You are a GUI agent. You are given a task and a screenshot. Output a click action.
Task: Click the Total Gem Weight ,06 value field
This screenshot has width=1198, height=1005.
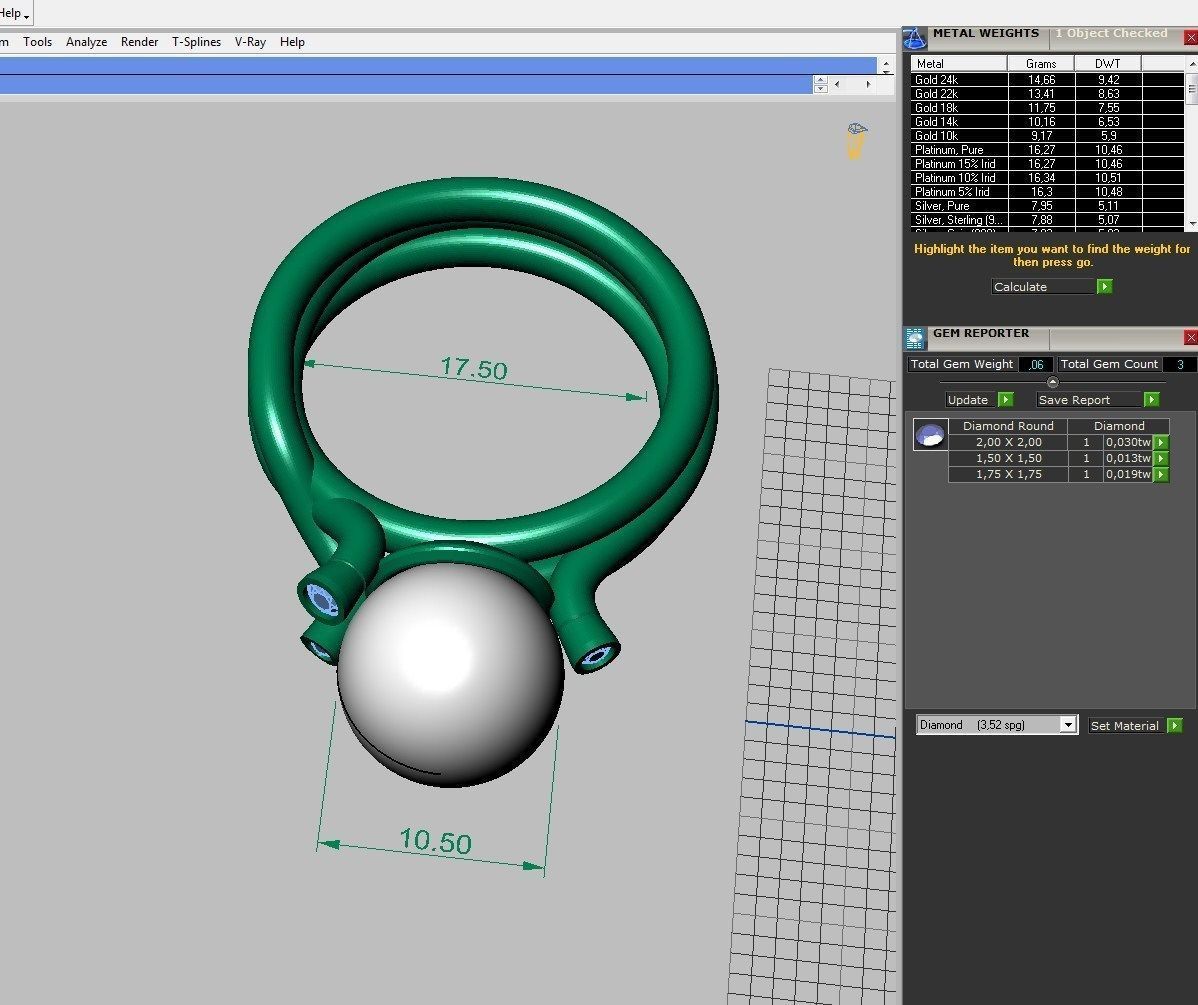coord(1036,365)
